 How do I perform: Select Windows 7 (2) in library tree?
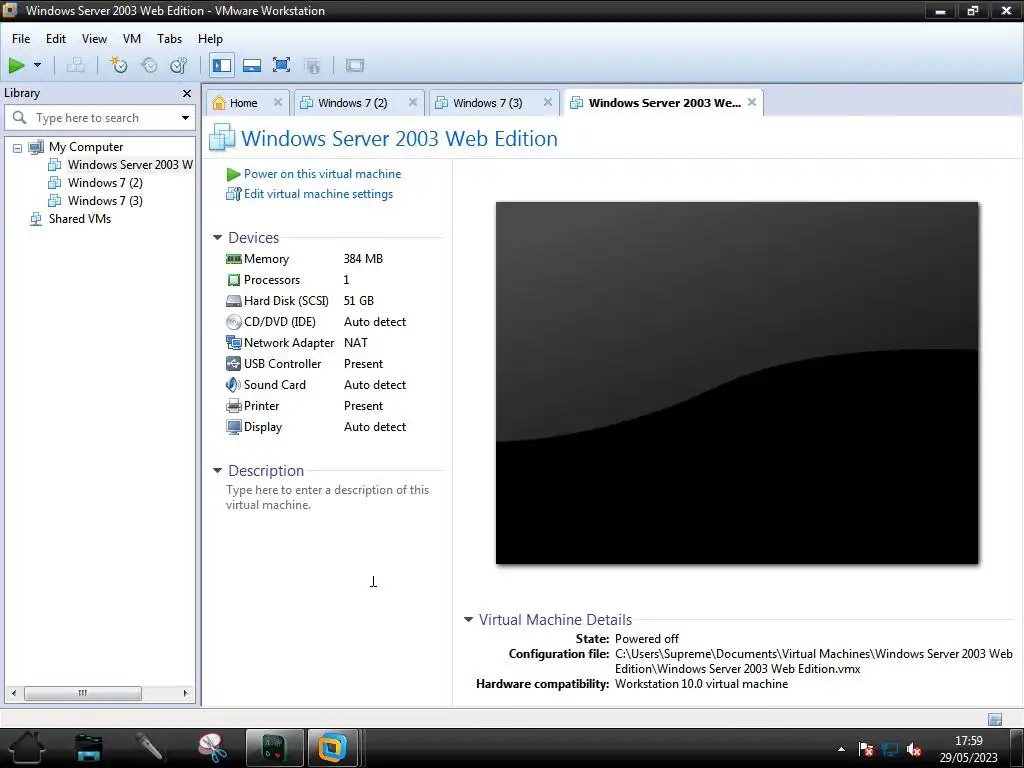pyautogui.click(x=104, y=183)
